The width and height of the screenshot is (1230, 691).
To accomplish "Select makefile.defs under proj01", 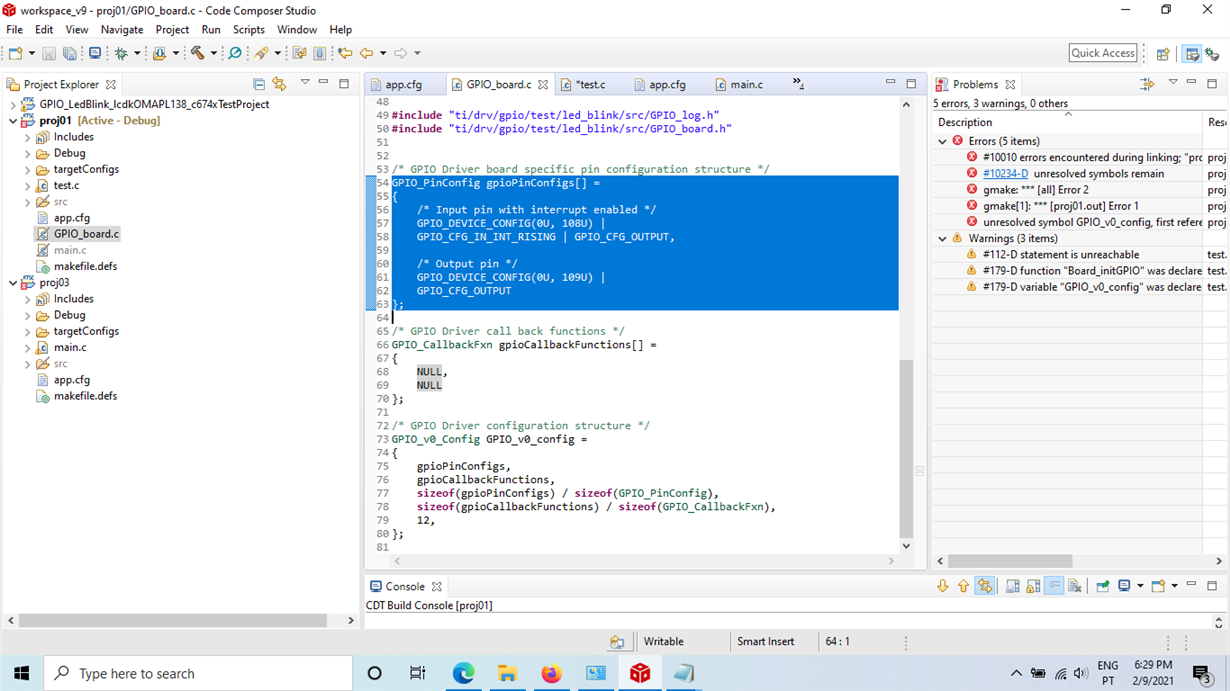I will 85,267.
